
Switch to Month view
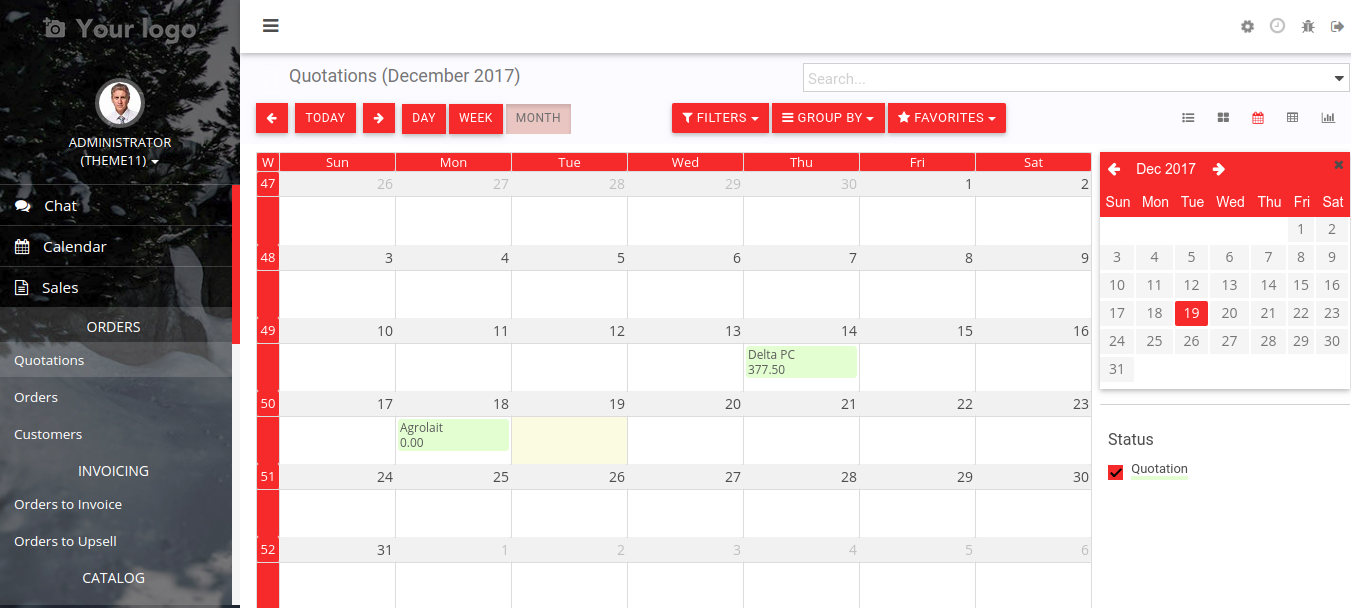(x=538, y=118)
